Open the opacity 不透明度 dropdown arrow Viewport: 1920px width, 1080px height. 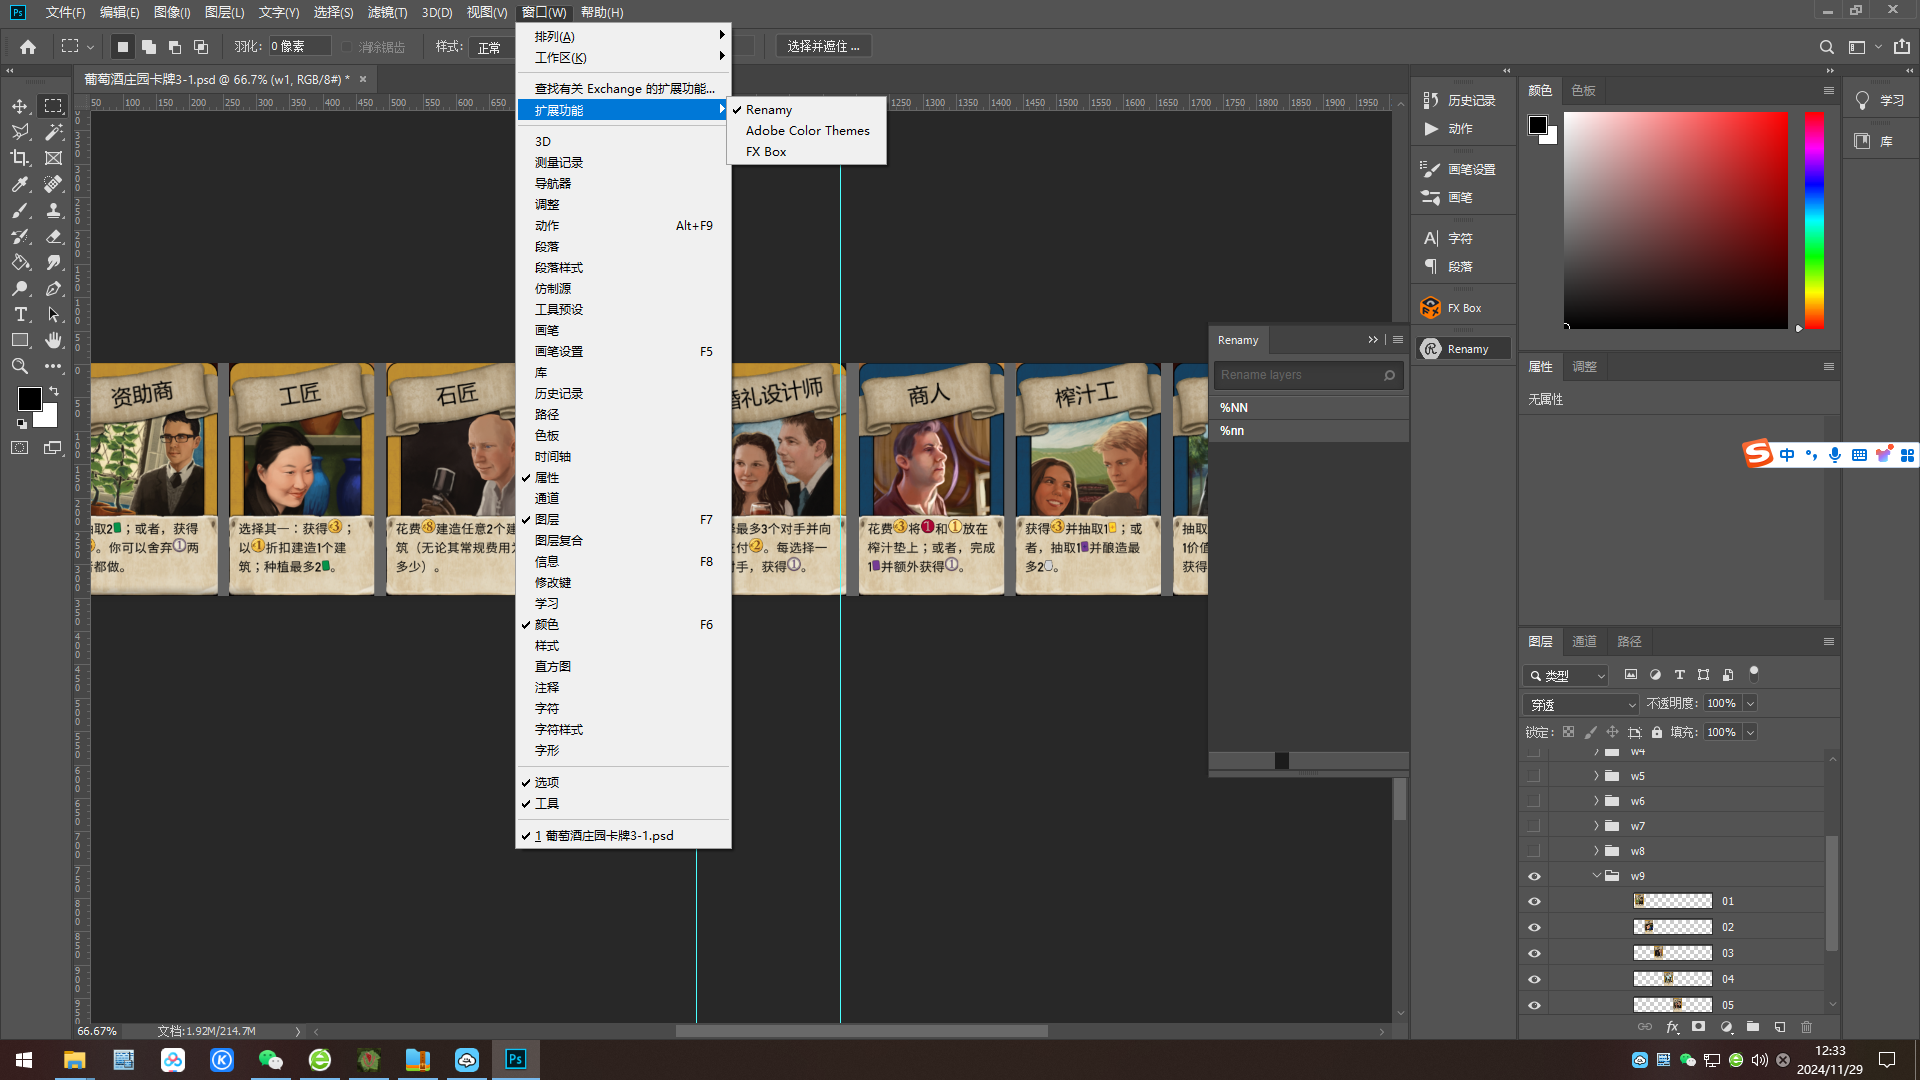point(1750,704)
